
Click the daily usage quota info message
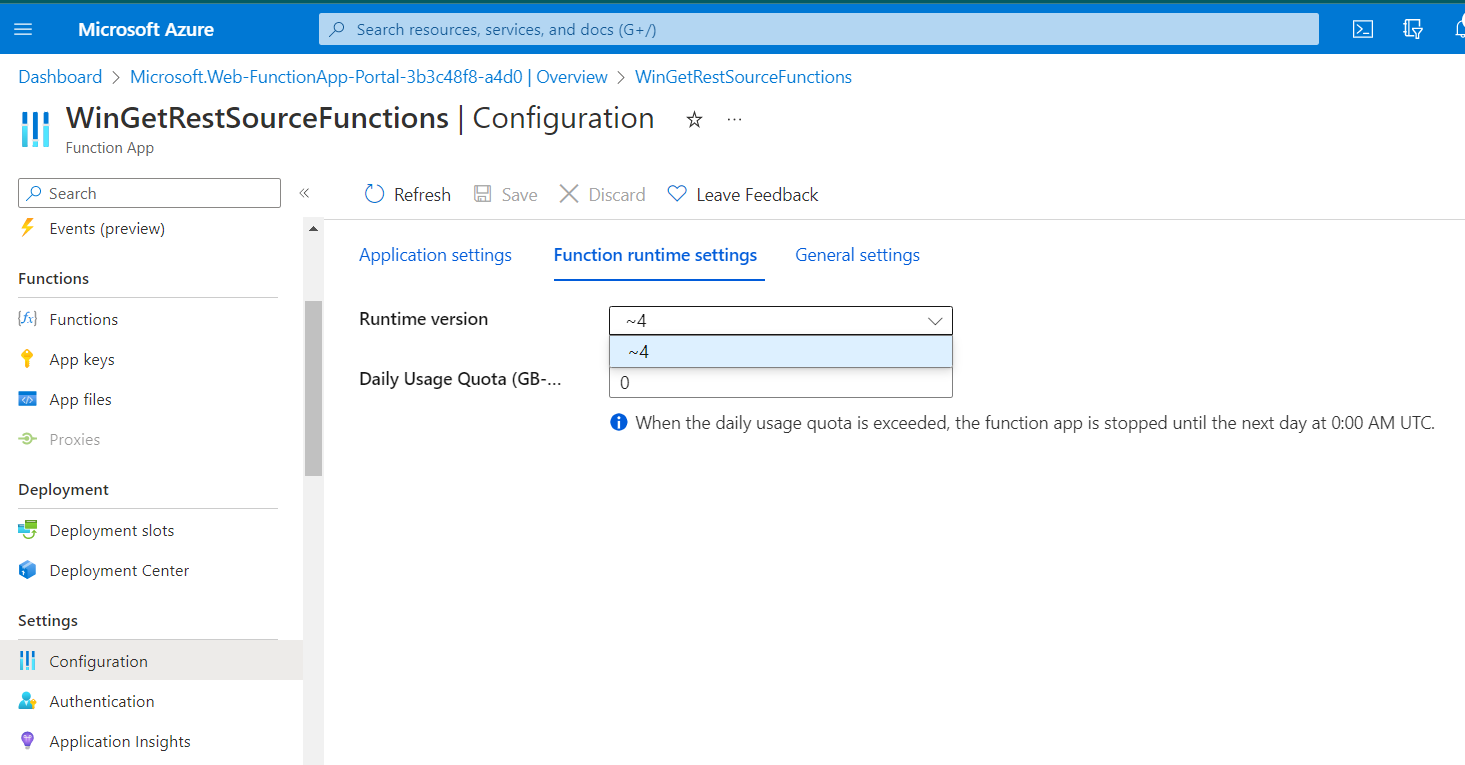[1035, 423]
